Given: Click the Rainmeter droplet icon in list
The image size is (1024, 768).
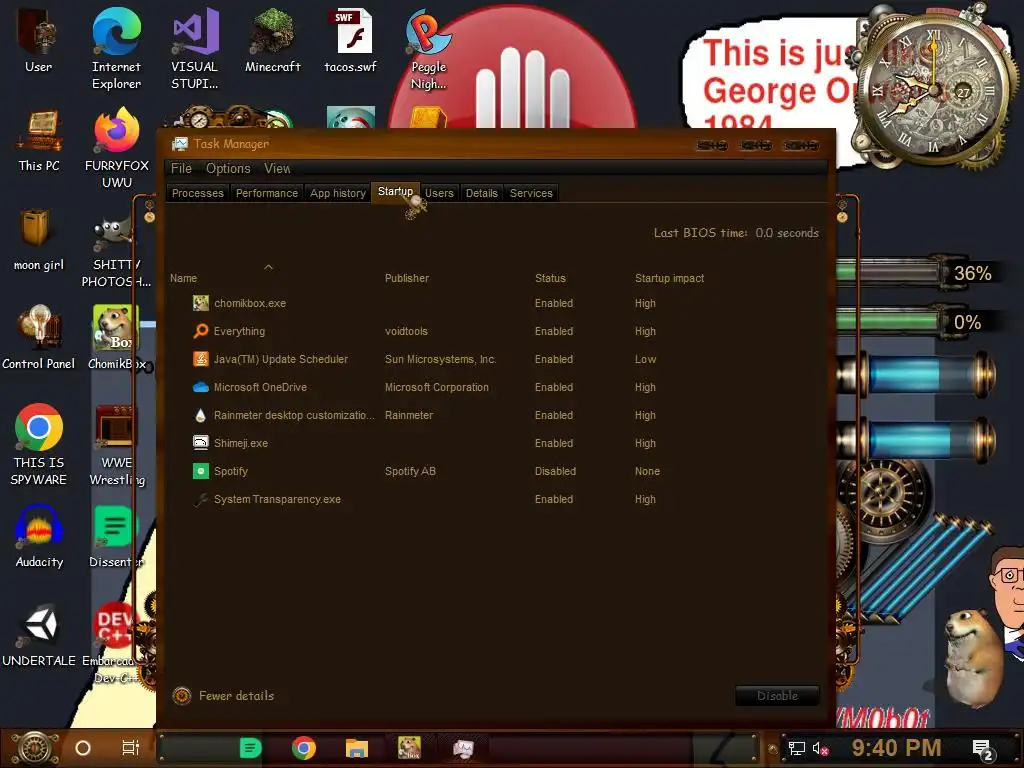Looking at the screenshot, I should click(200, 415).
